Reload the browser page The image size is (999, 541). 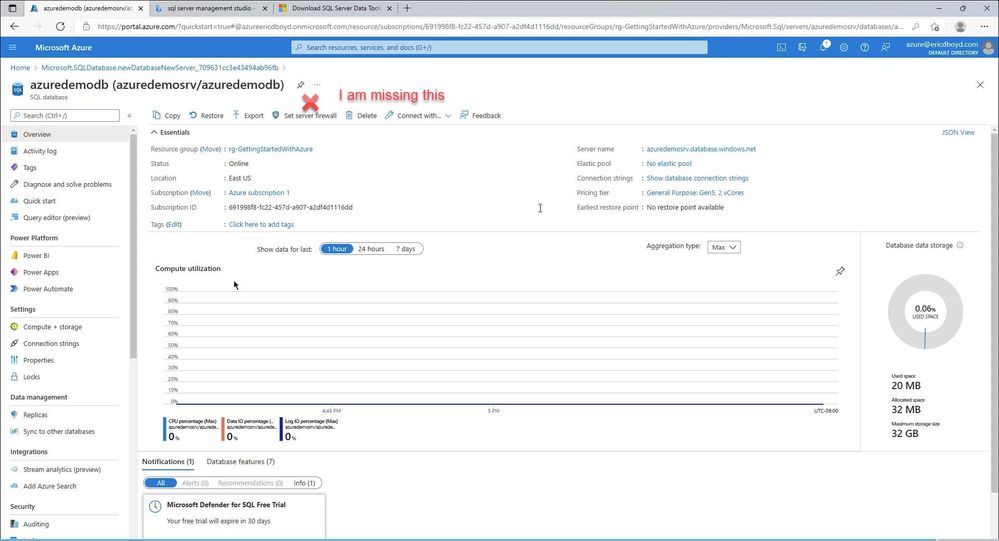pyautogui.click(x=60, y=26)
